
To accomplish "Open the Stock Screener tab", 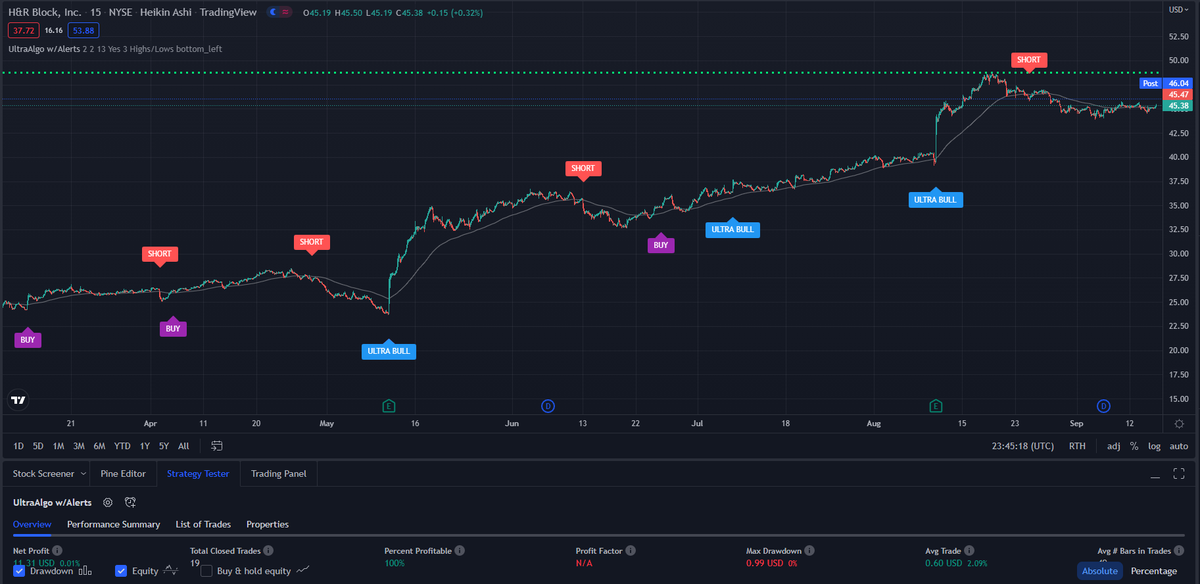I will pyautogui.click(x=43, y=474).
